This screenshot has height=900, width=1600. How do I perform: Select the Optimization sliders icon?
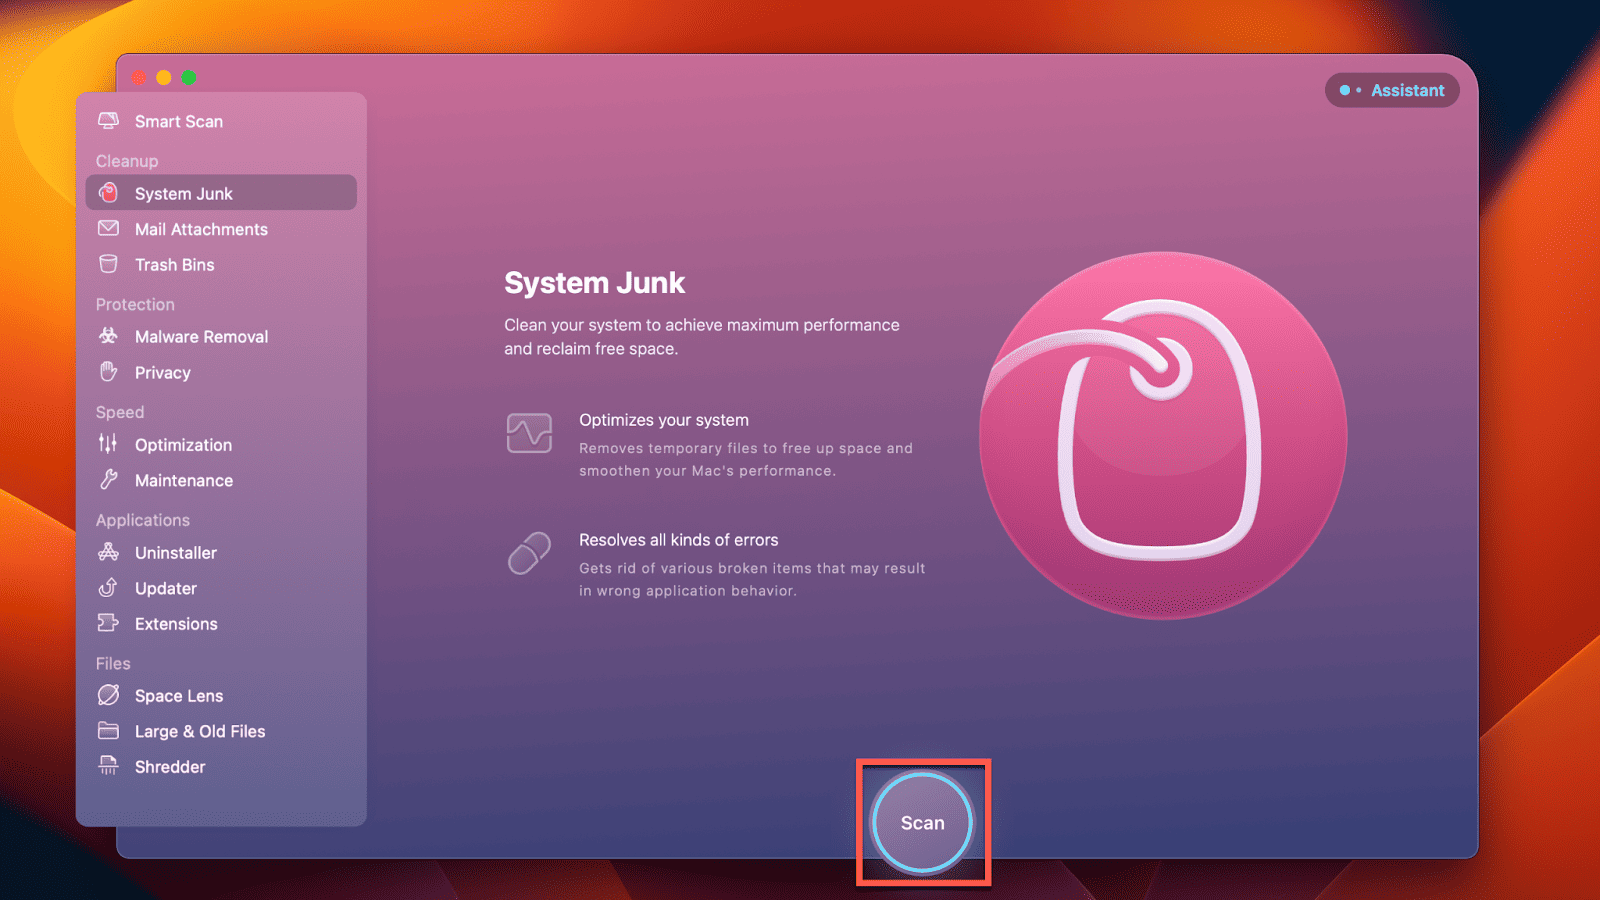(108, 444)
